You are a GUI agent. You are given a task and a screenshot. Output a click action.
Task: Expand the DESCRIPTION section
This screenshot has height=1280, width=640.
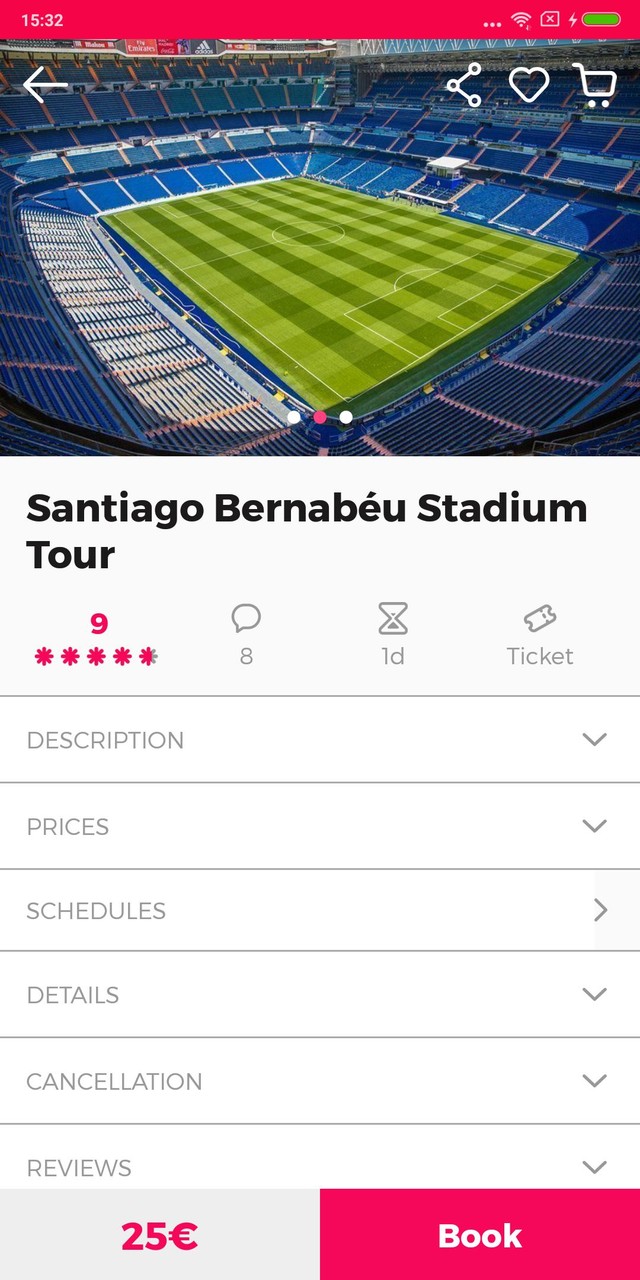coord(320,740)
